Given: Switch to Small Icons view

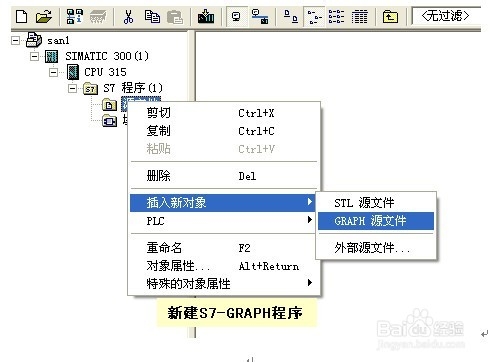Looking at the screenshot, I should click(314, 17).
